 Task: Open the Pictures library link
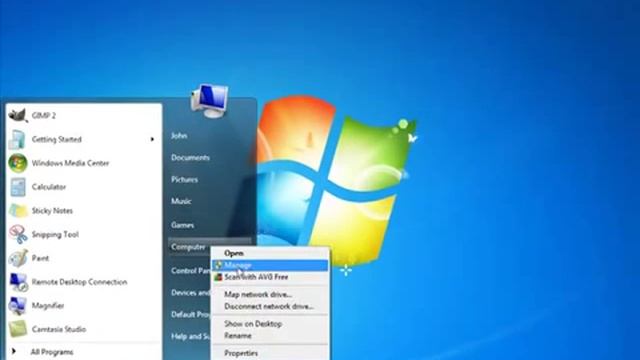click(x=184, y=180)
